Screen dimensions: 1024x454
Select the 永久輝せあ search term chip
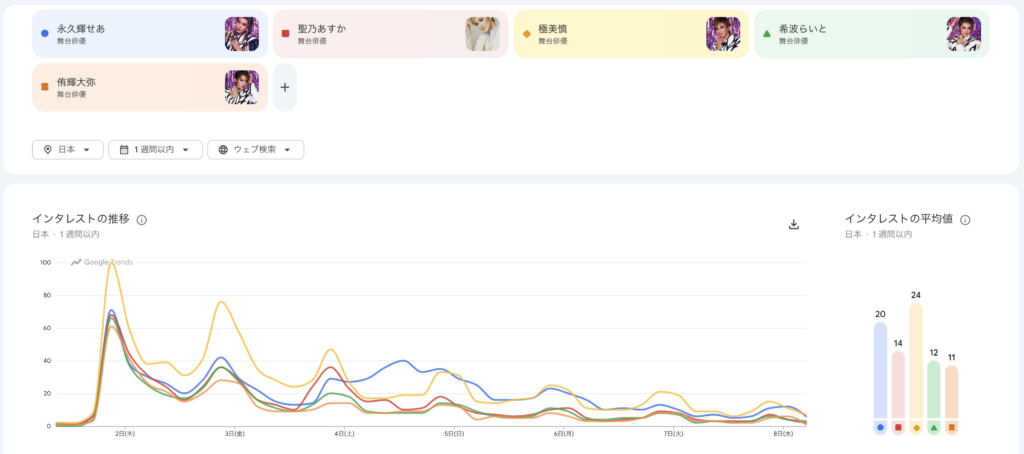pyautogui.click(x=150, y=34)
